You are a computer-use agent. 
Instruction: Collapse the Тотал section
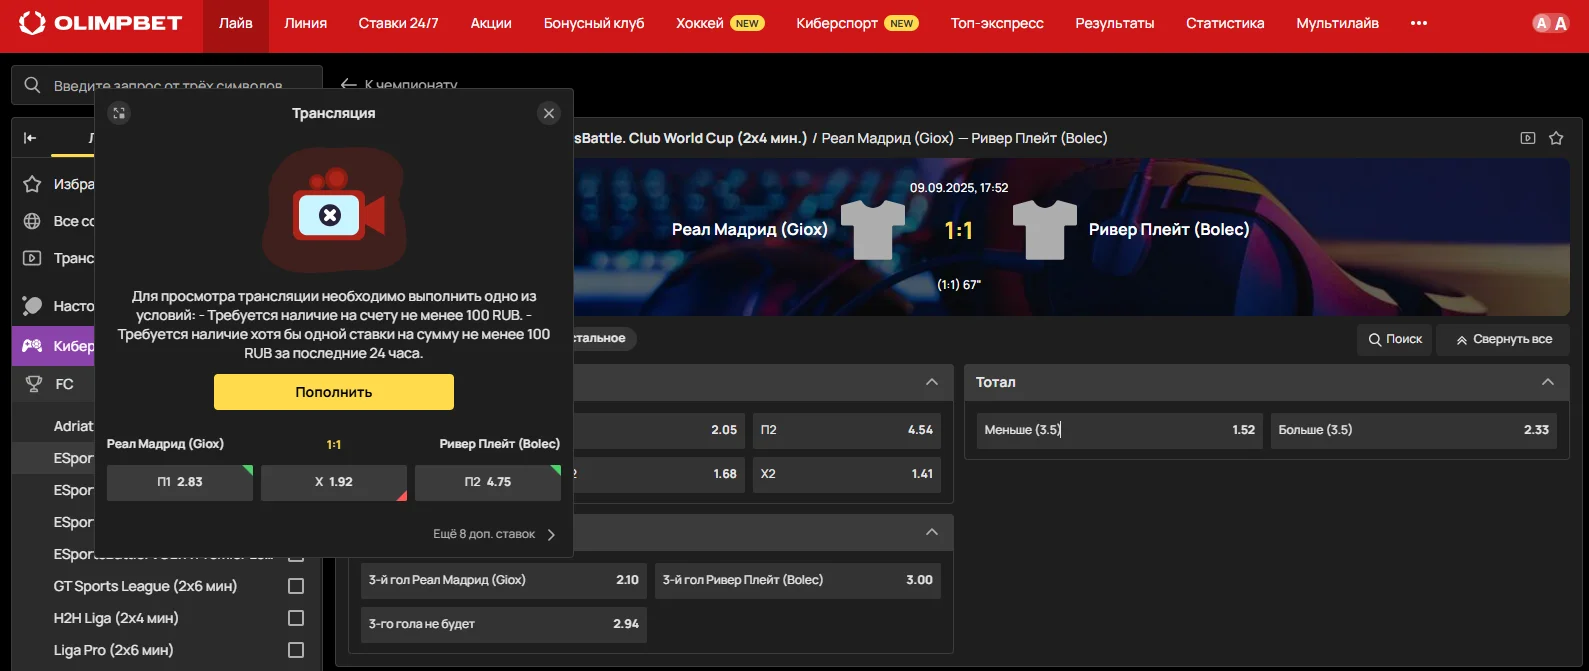coord(1547,382)
